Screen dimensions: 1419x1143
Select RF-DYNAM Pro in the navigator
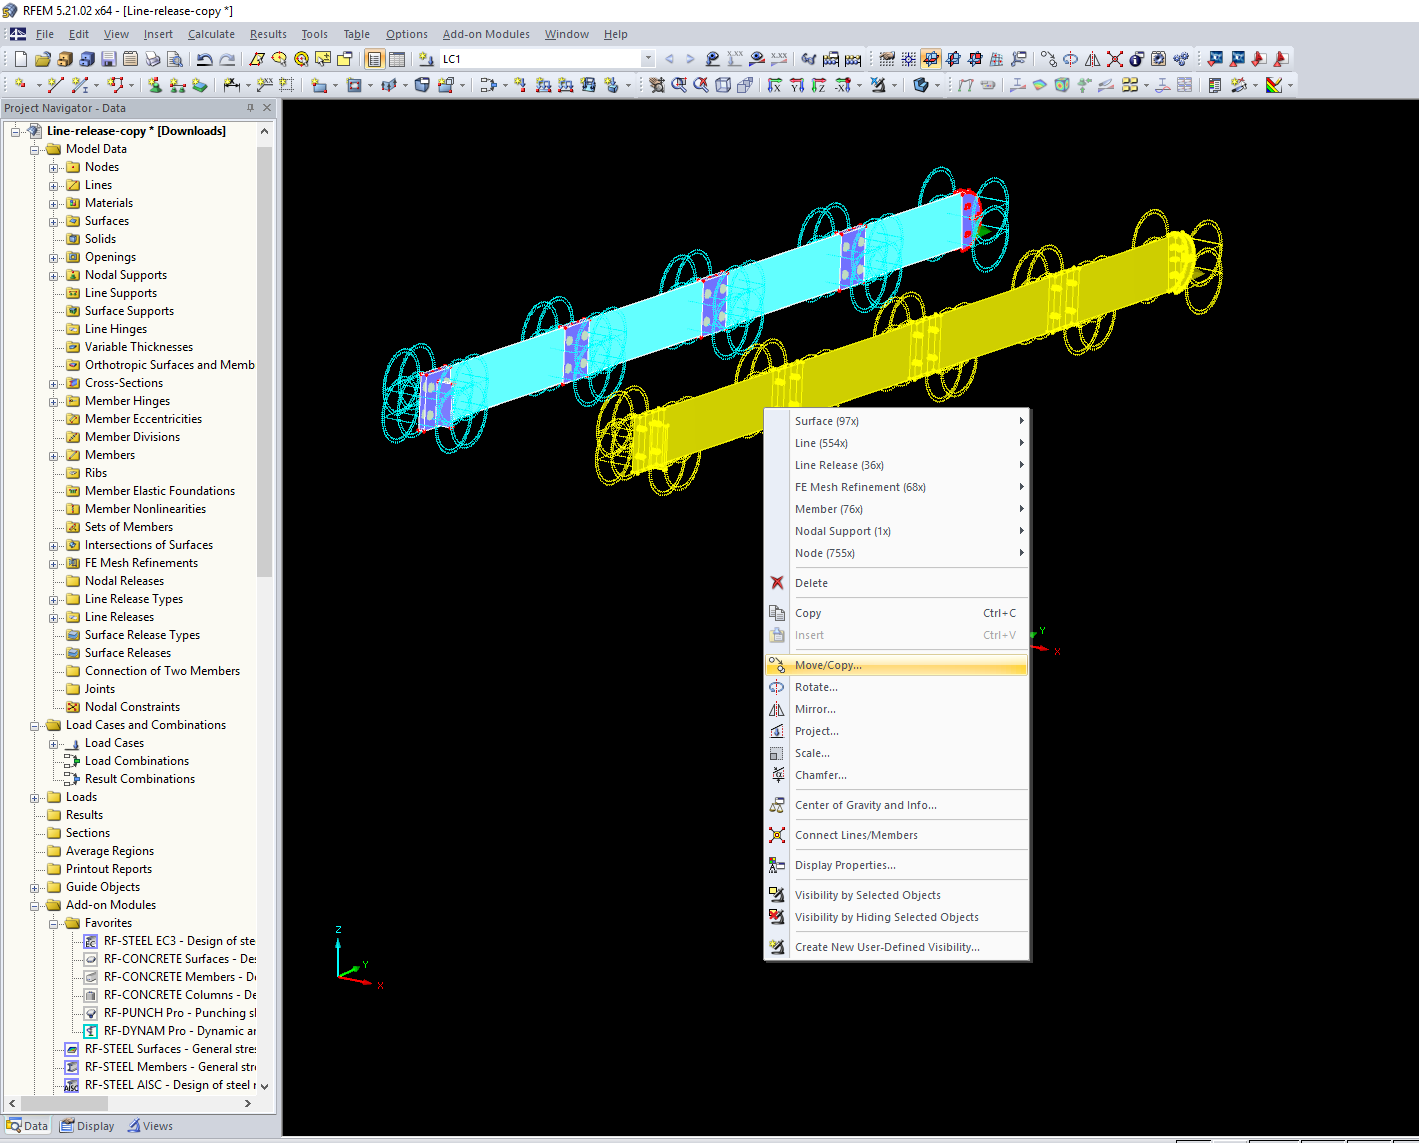[179, 1031]
